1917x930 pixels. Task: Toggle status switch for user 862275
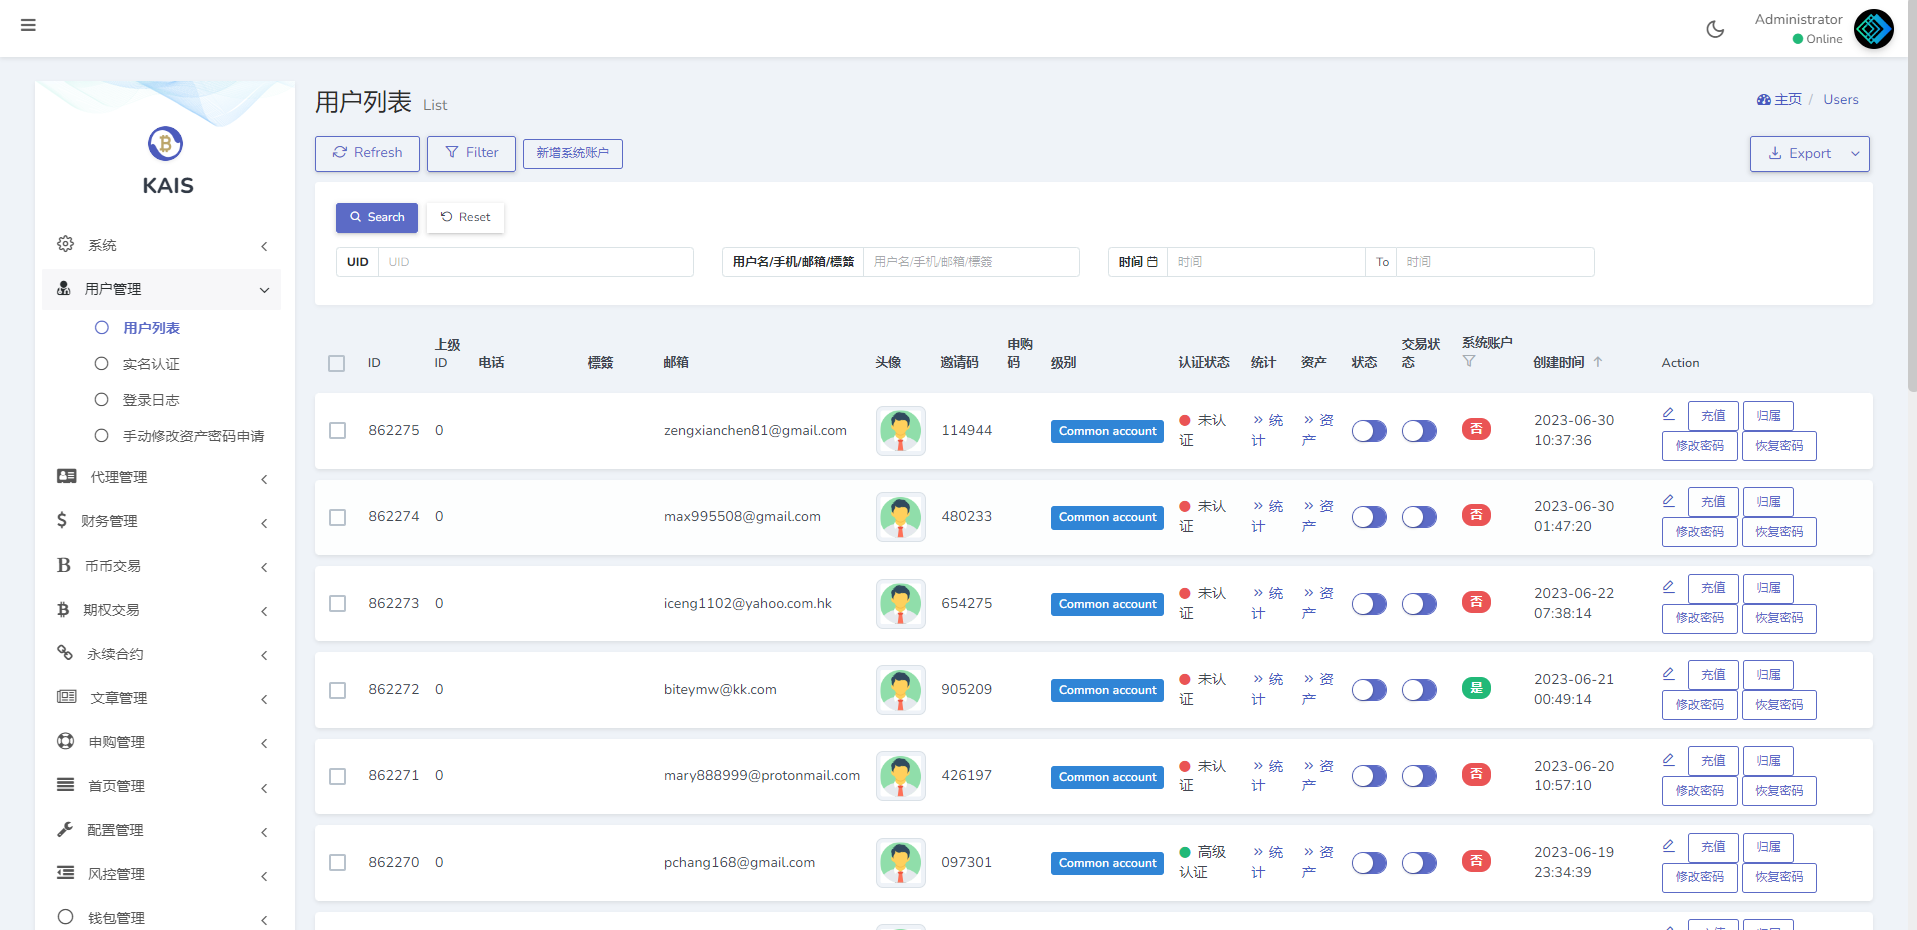coord(1369,431)
